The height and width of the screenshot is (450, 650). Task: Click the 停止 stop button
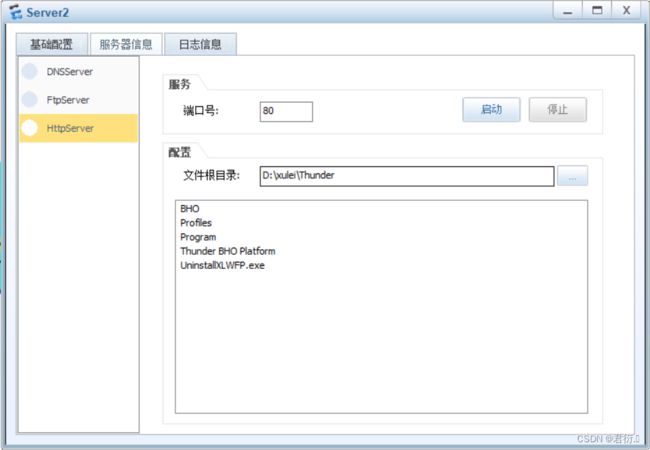click(558, 110)
